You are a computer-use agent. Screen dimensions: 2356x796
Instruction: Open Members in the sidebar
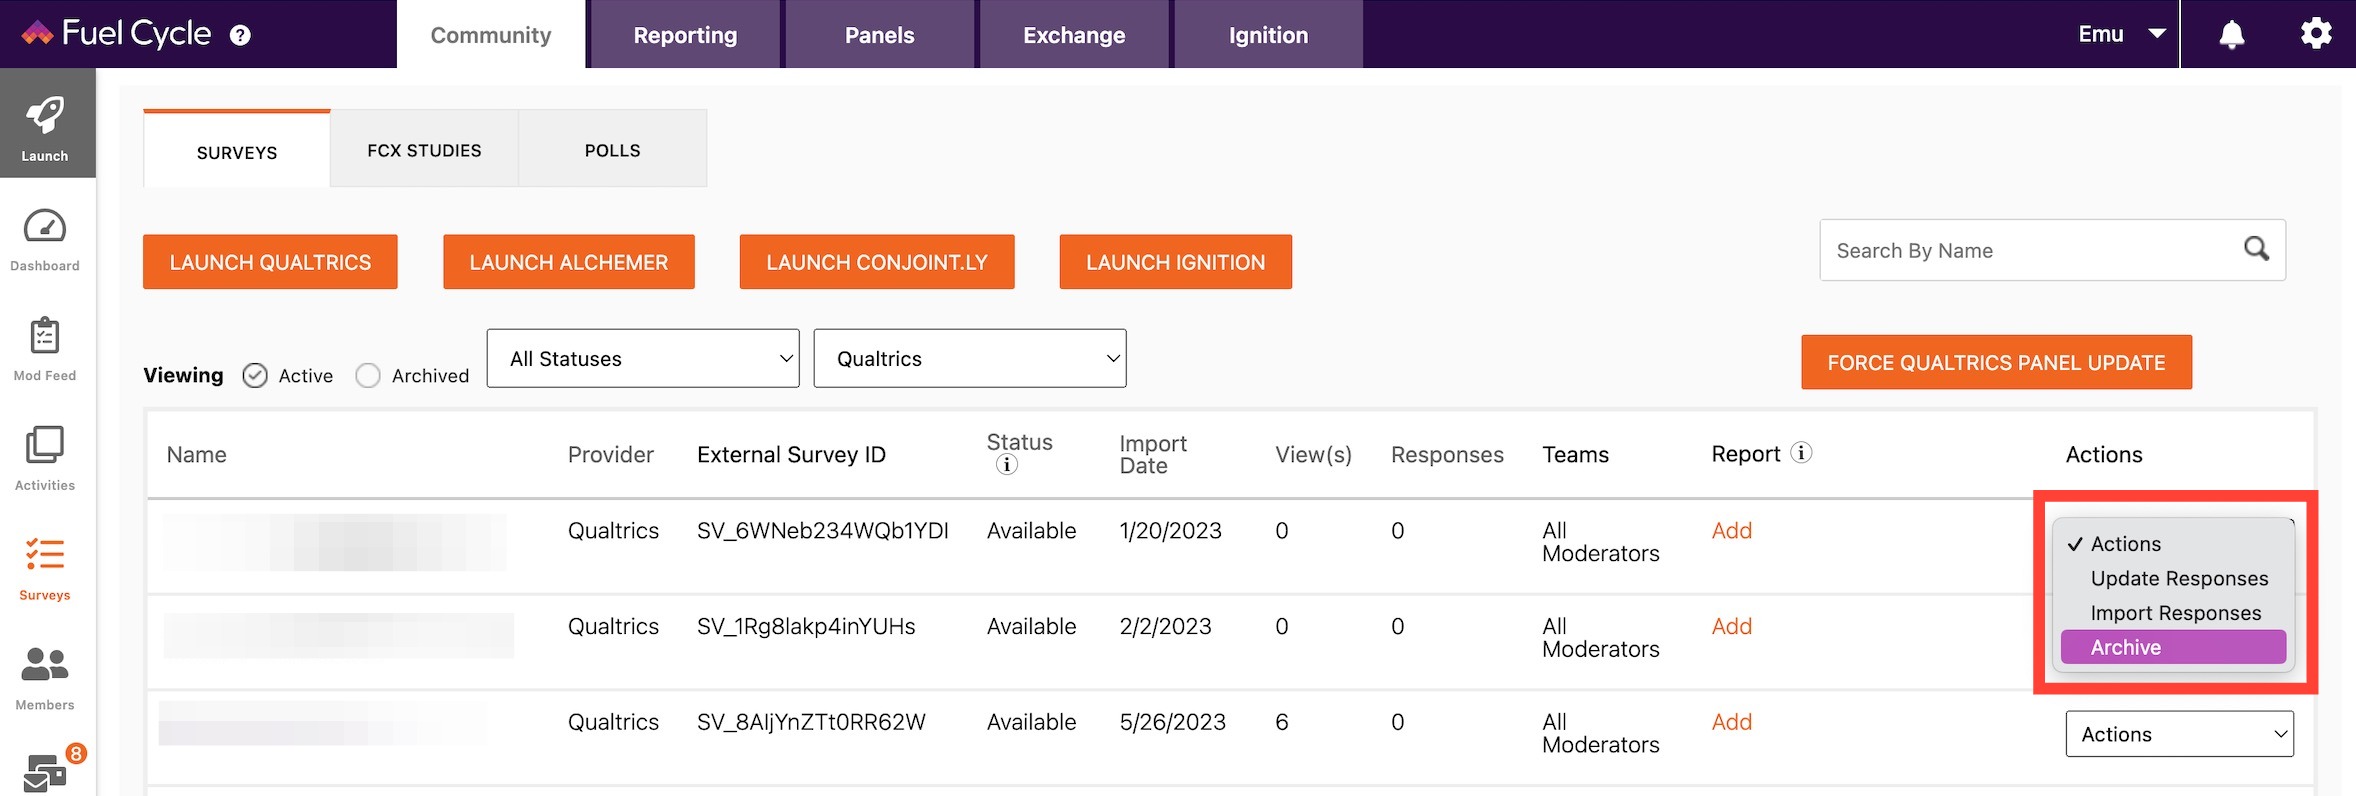45,678
